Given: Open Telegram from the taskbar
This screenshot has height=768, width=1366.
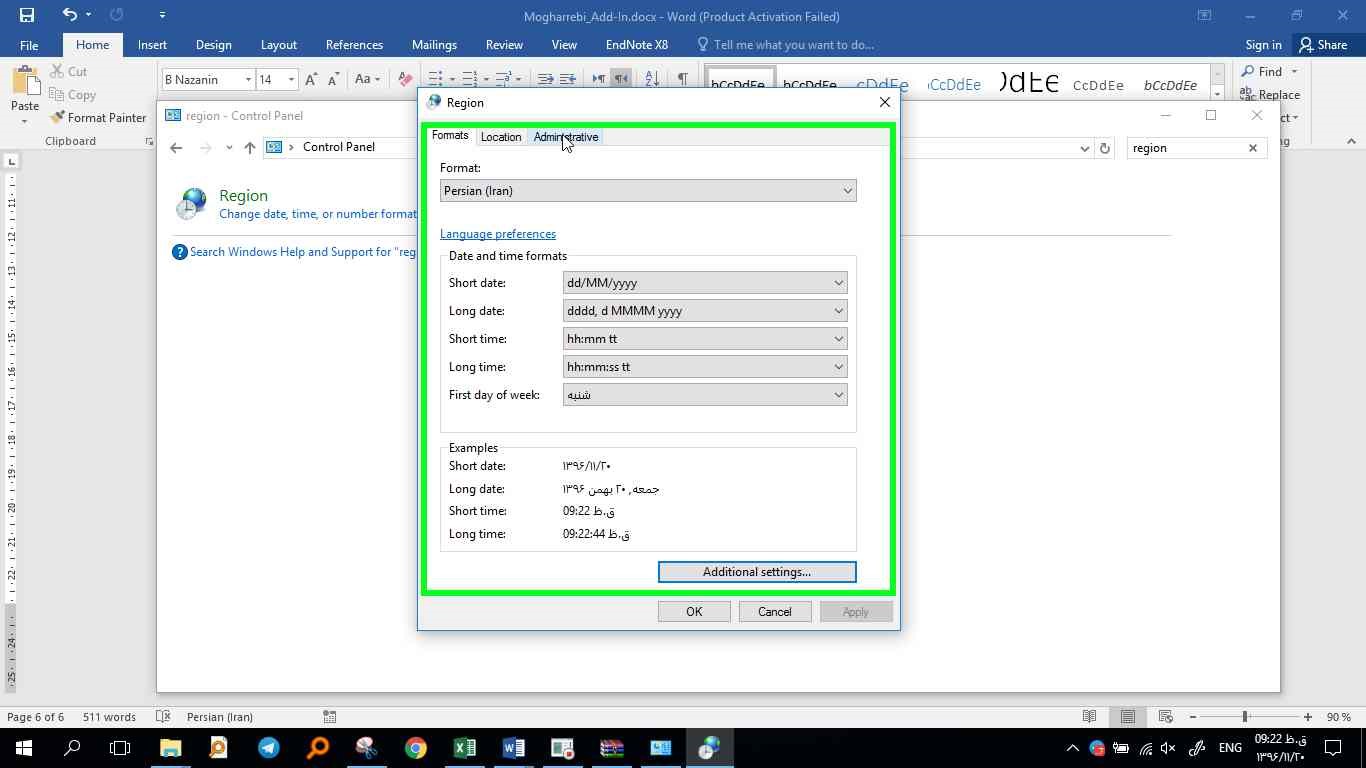Looking at the screenshot, I should point(269,747).
